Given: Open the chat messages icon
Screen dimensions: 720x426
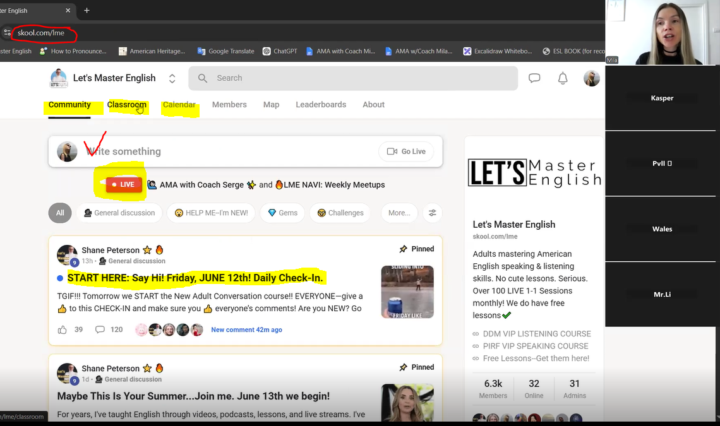Looking at the screenshot, I should coord(534,78).
